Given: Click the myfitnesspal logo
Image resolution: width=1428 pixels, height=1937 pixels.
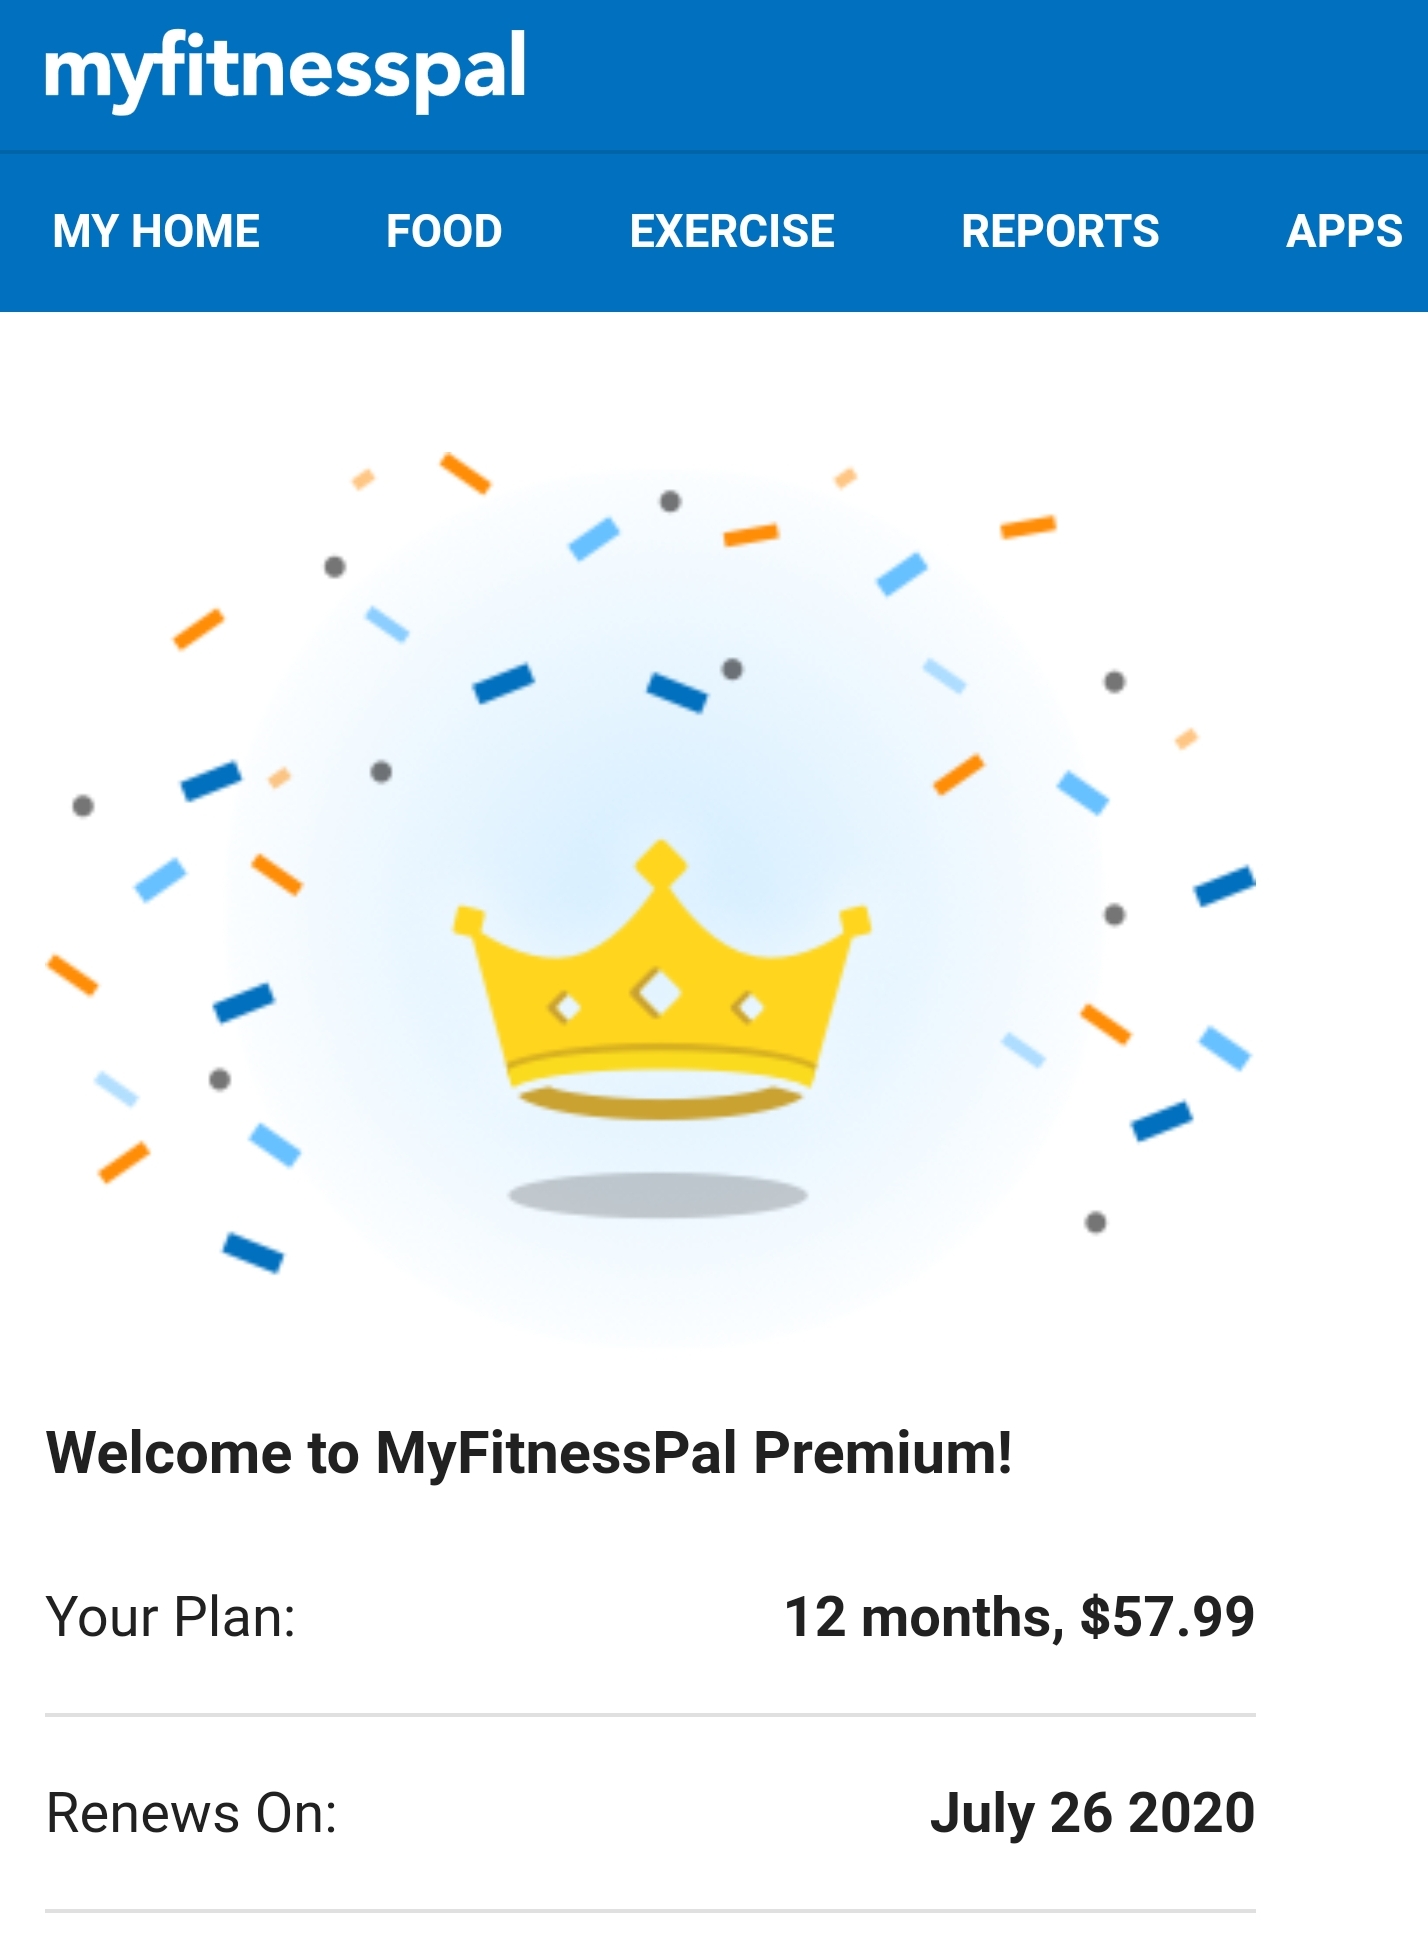Looking at the screenshot, I should (285, 70).
